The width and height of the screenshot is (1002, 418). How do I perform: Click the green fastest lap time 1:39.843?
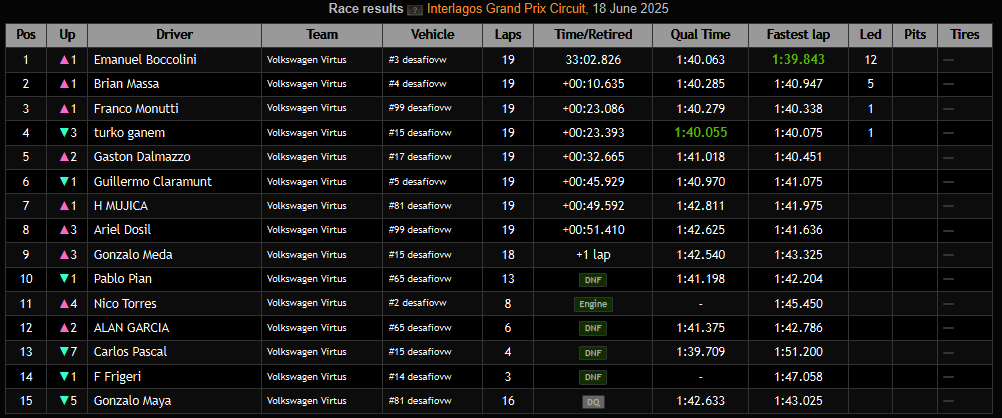(797, 60)
